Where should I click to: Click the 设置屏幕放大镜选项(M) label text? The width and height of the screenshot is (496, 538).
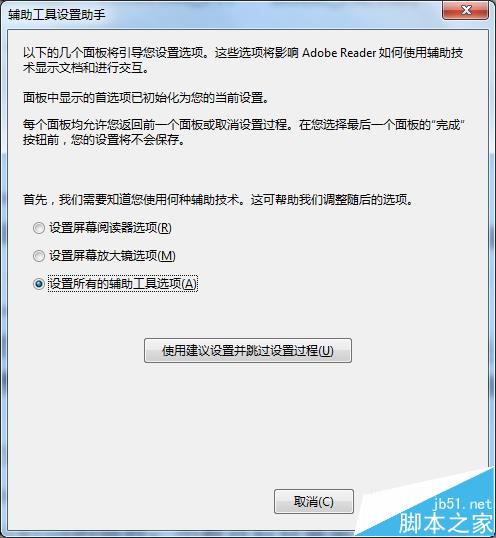(x=113, y=256)
